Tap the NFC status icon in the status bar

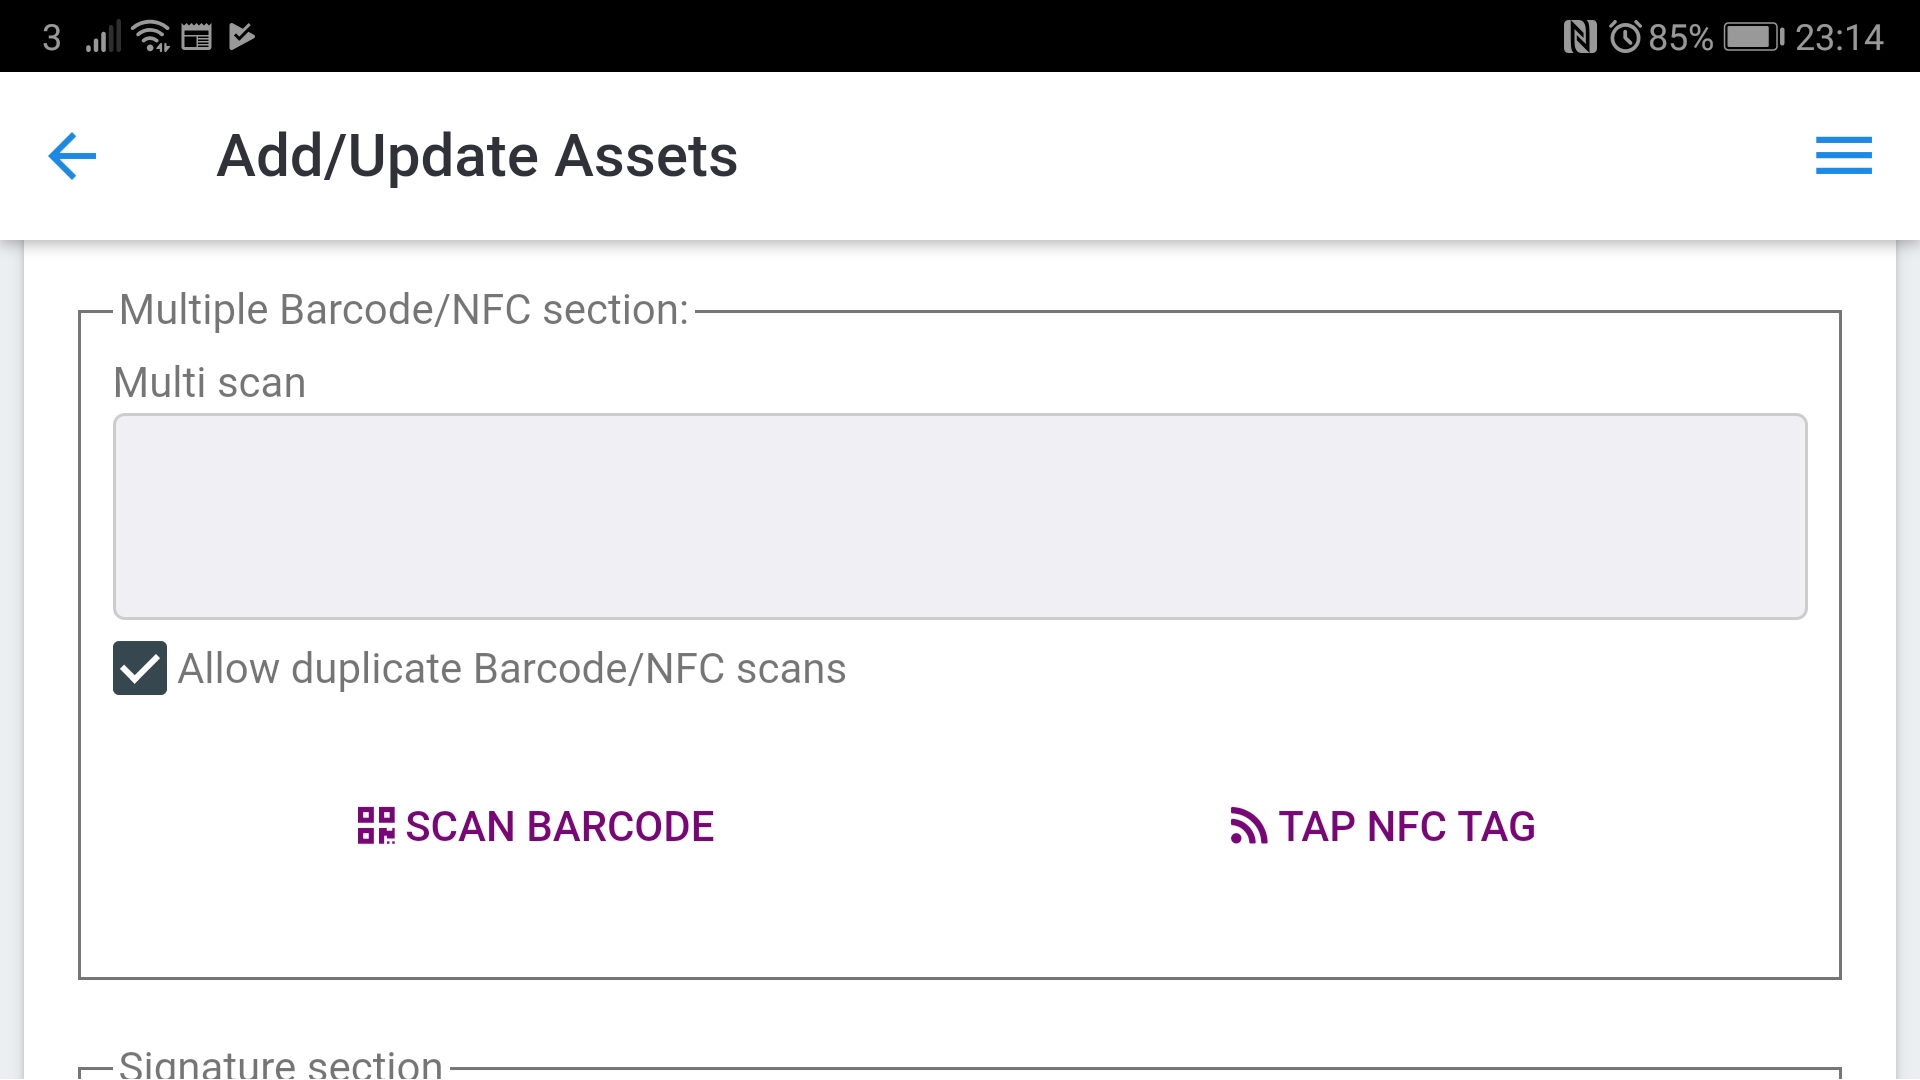(1582, 36)
